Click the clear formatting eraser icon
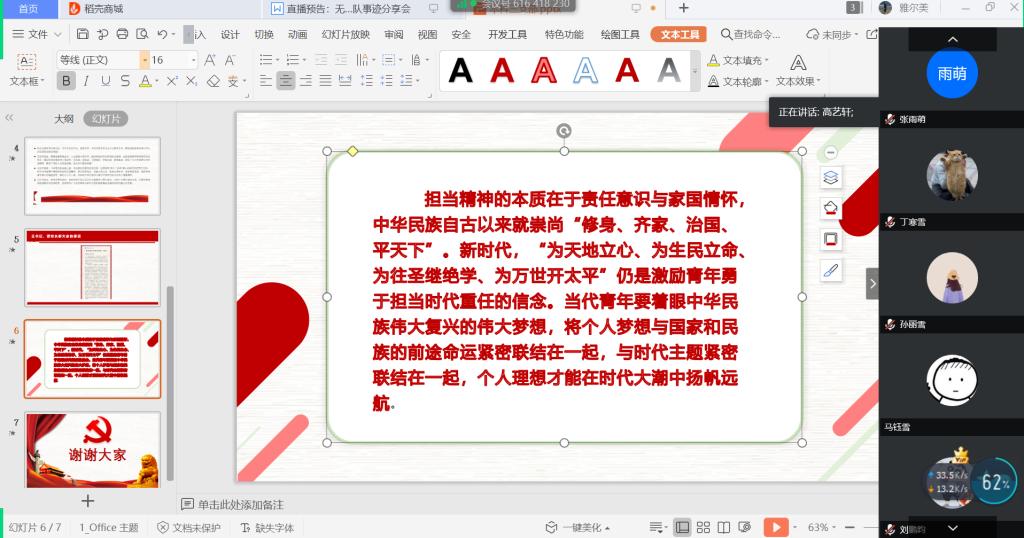The image size is (1024, 538). tap(211, 81)
